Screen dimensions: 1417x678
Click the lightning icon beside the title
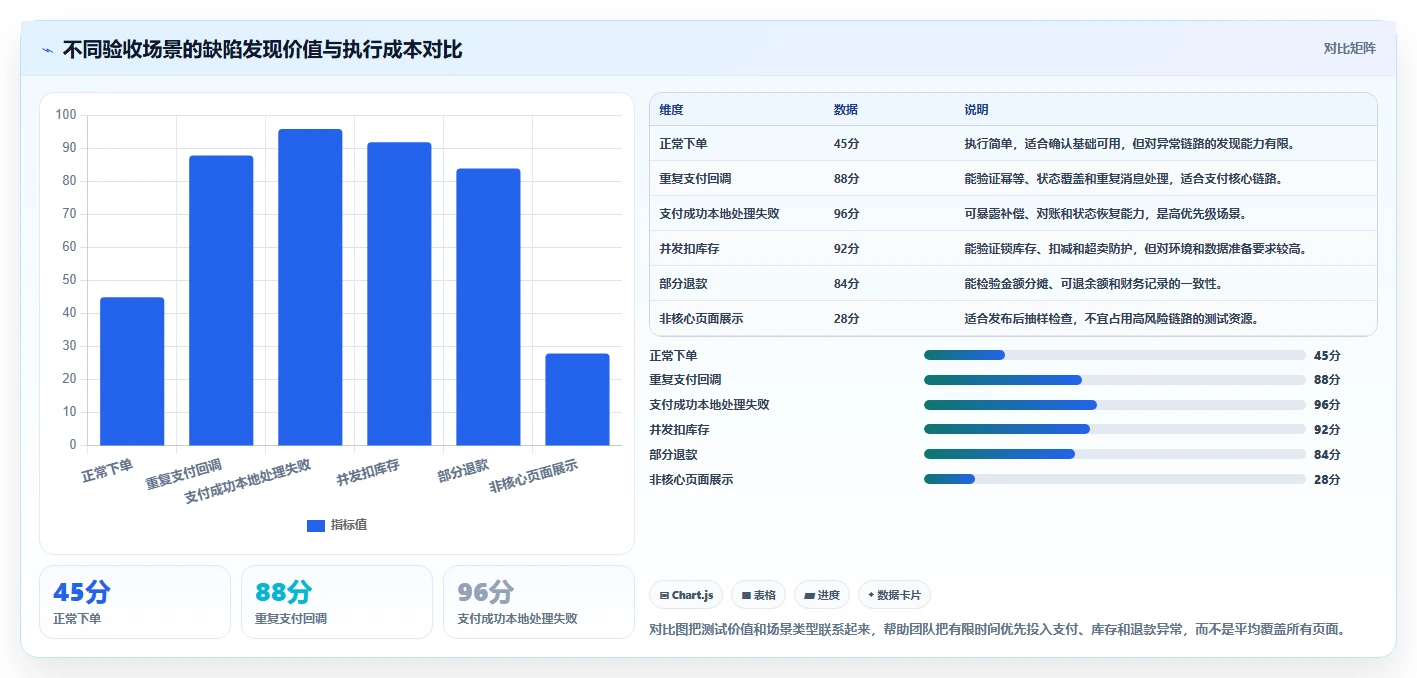pyautogui.click(x=47, y=49)
